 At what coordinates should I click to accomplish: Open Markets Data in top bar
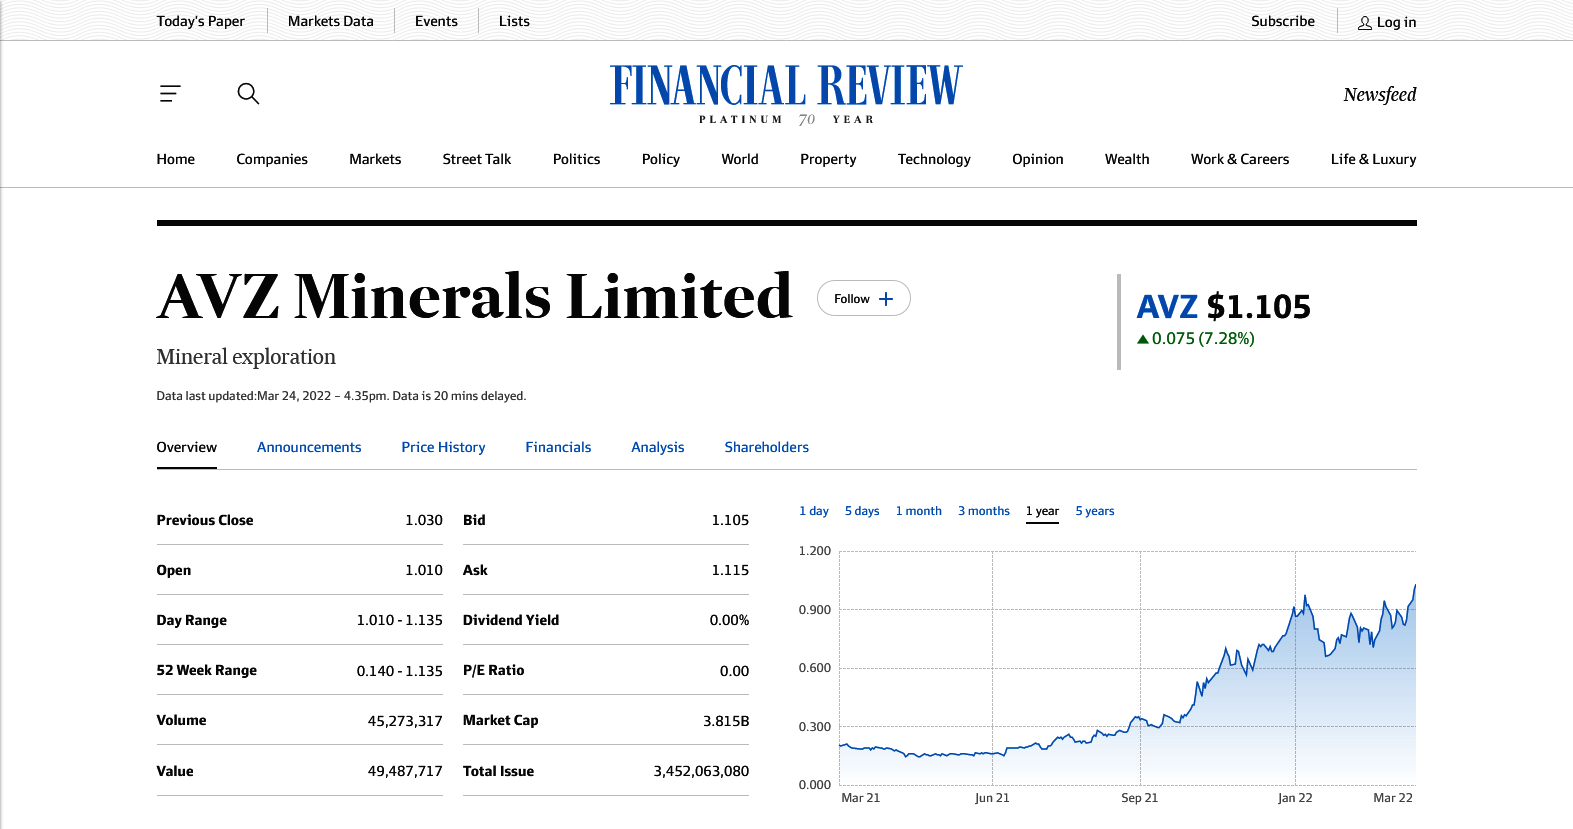[331, 21]
